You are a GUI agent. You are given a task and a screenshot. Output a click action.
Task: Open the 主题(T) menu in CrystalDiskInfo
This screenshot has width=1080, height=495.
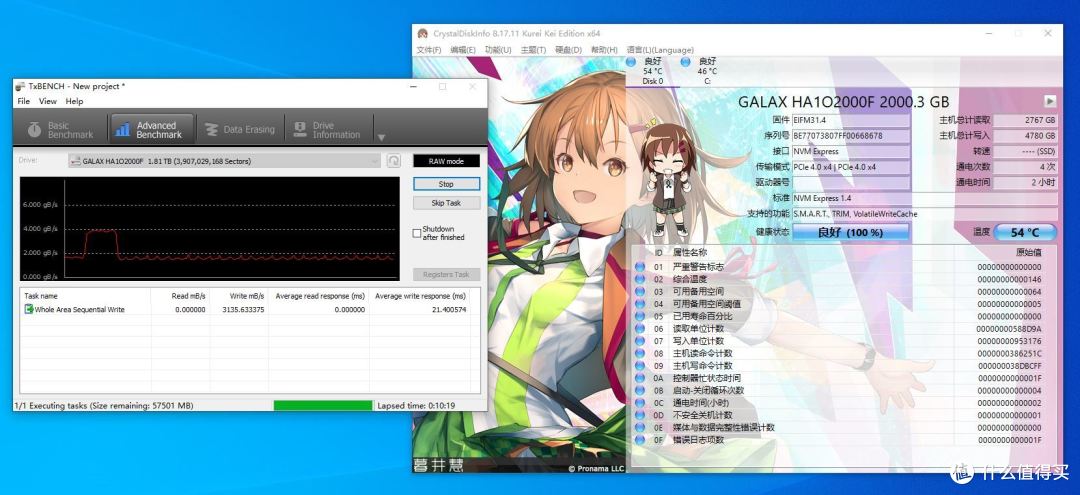point(533,50)
